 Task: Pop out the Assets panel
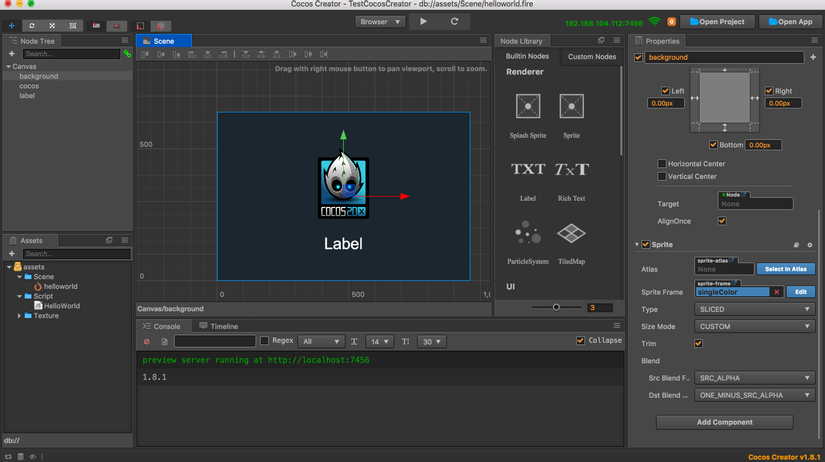tap(109, 240)
